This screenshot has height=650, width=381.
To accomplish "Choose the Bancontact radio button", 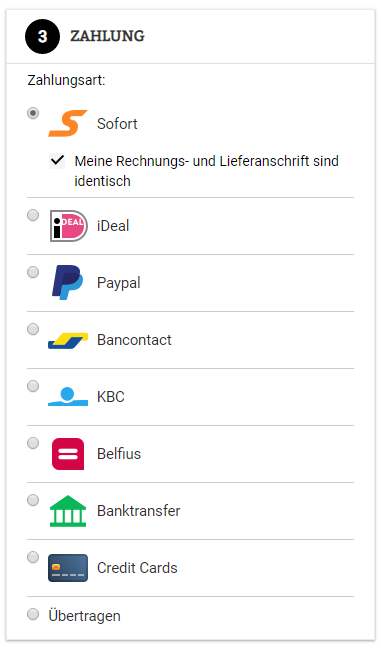I will (x=33, y=329).
